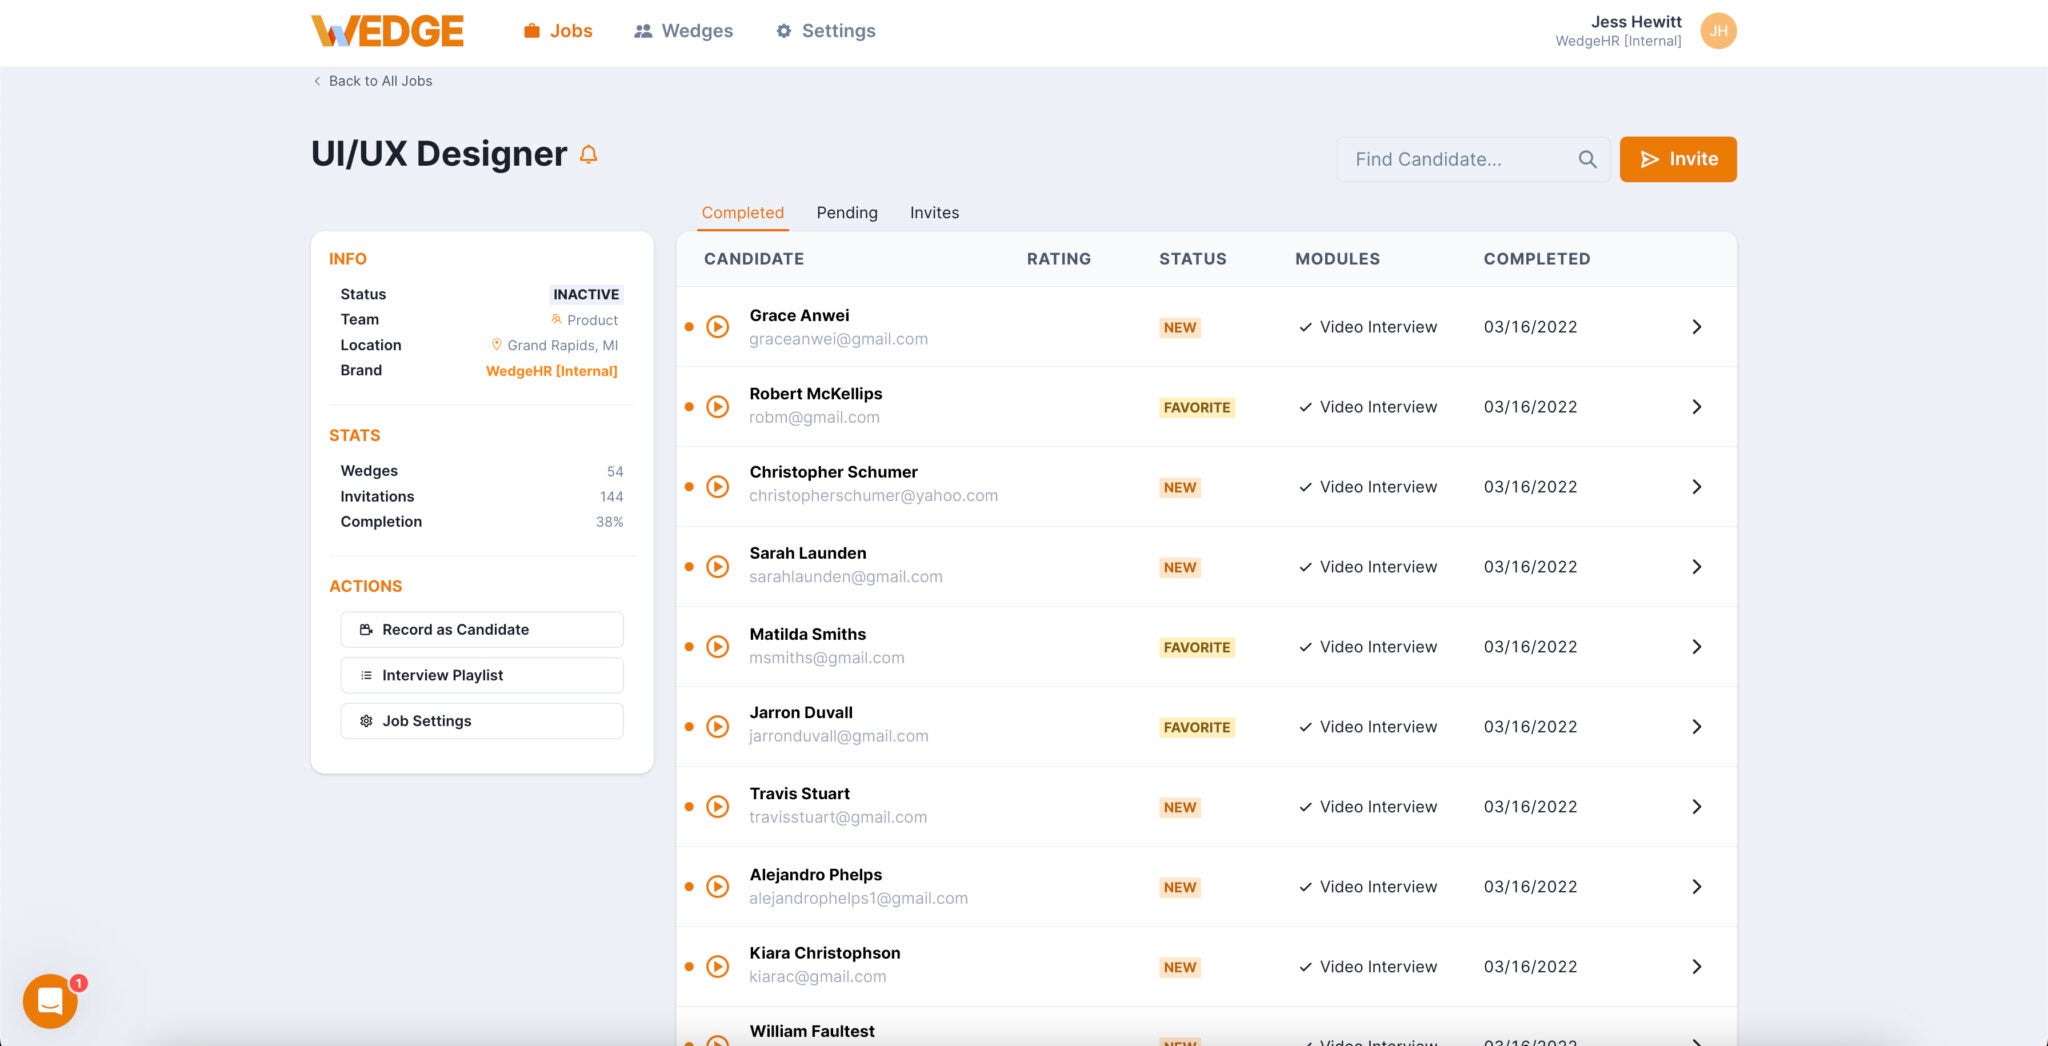Open the Intercom chat bubble

tap(49, 1001)
